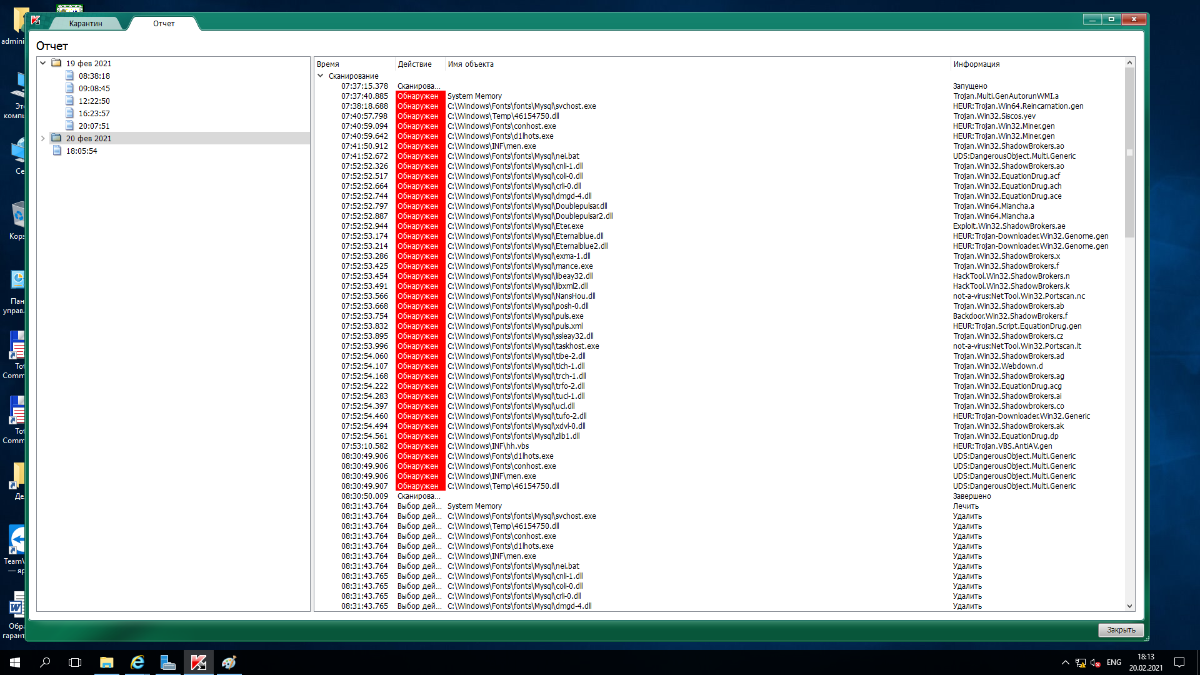This screenshot has height=675, width=1200.
Task: Click the report list vertical scrollbar thumb
Action: [x=1130, y=152]
